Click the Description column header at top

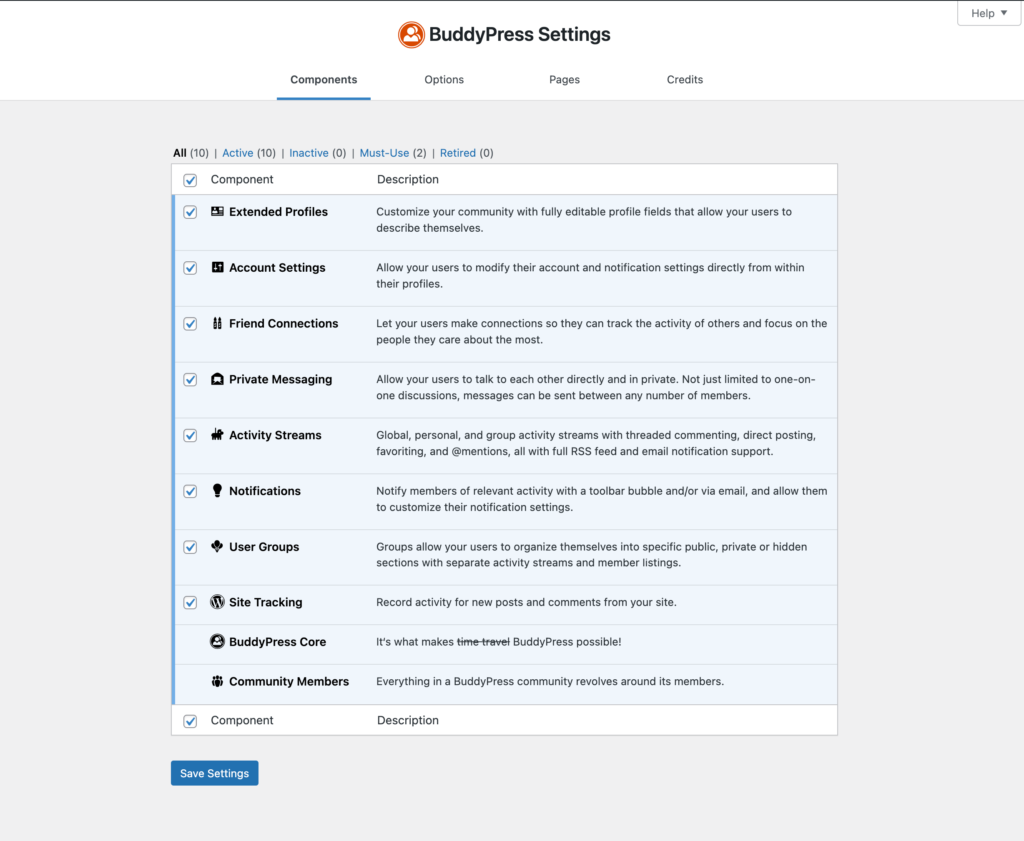(x=408, y=180)
